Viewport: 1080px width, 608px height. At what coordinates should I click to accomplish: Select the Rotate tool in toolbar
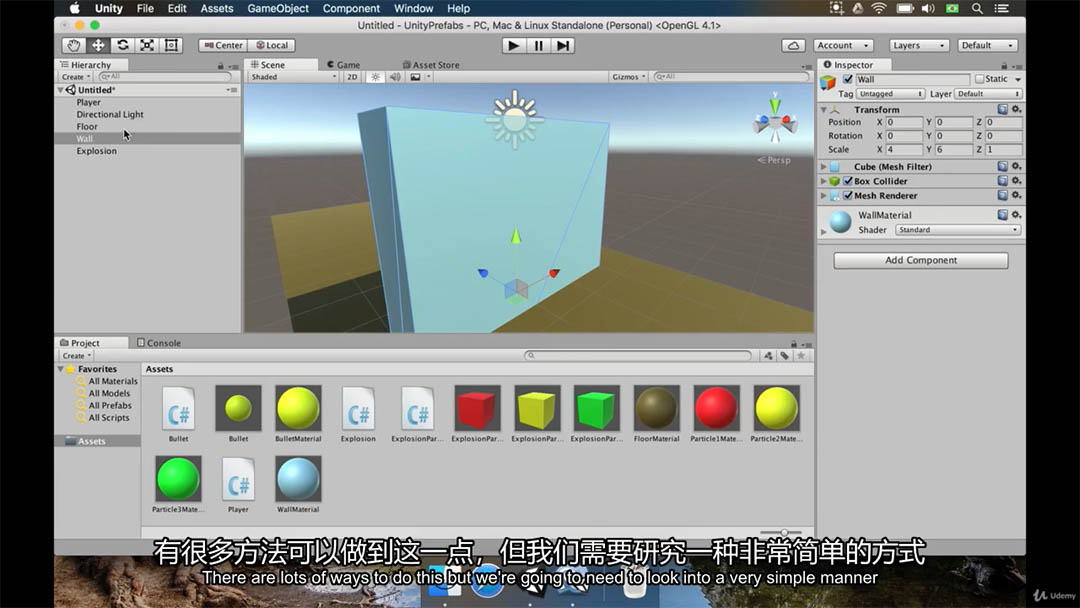click(123, 45)
